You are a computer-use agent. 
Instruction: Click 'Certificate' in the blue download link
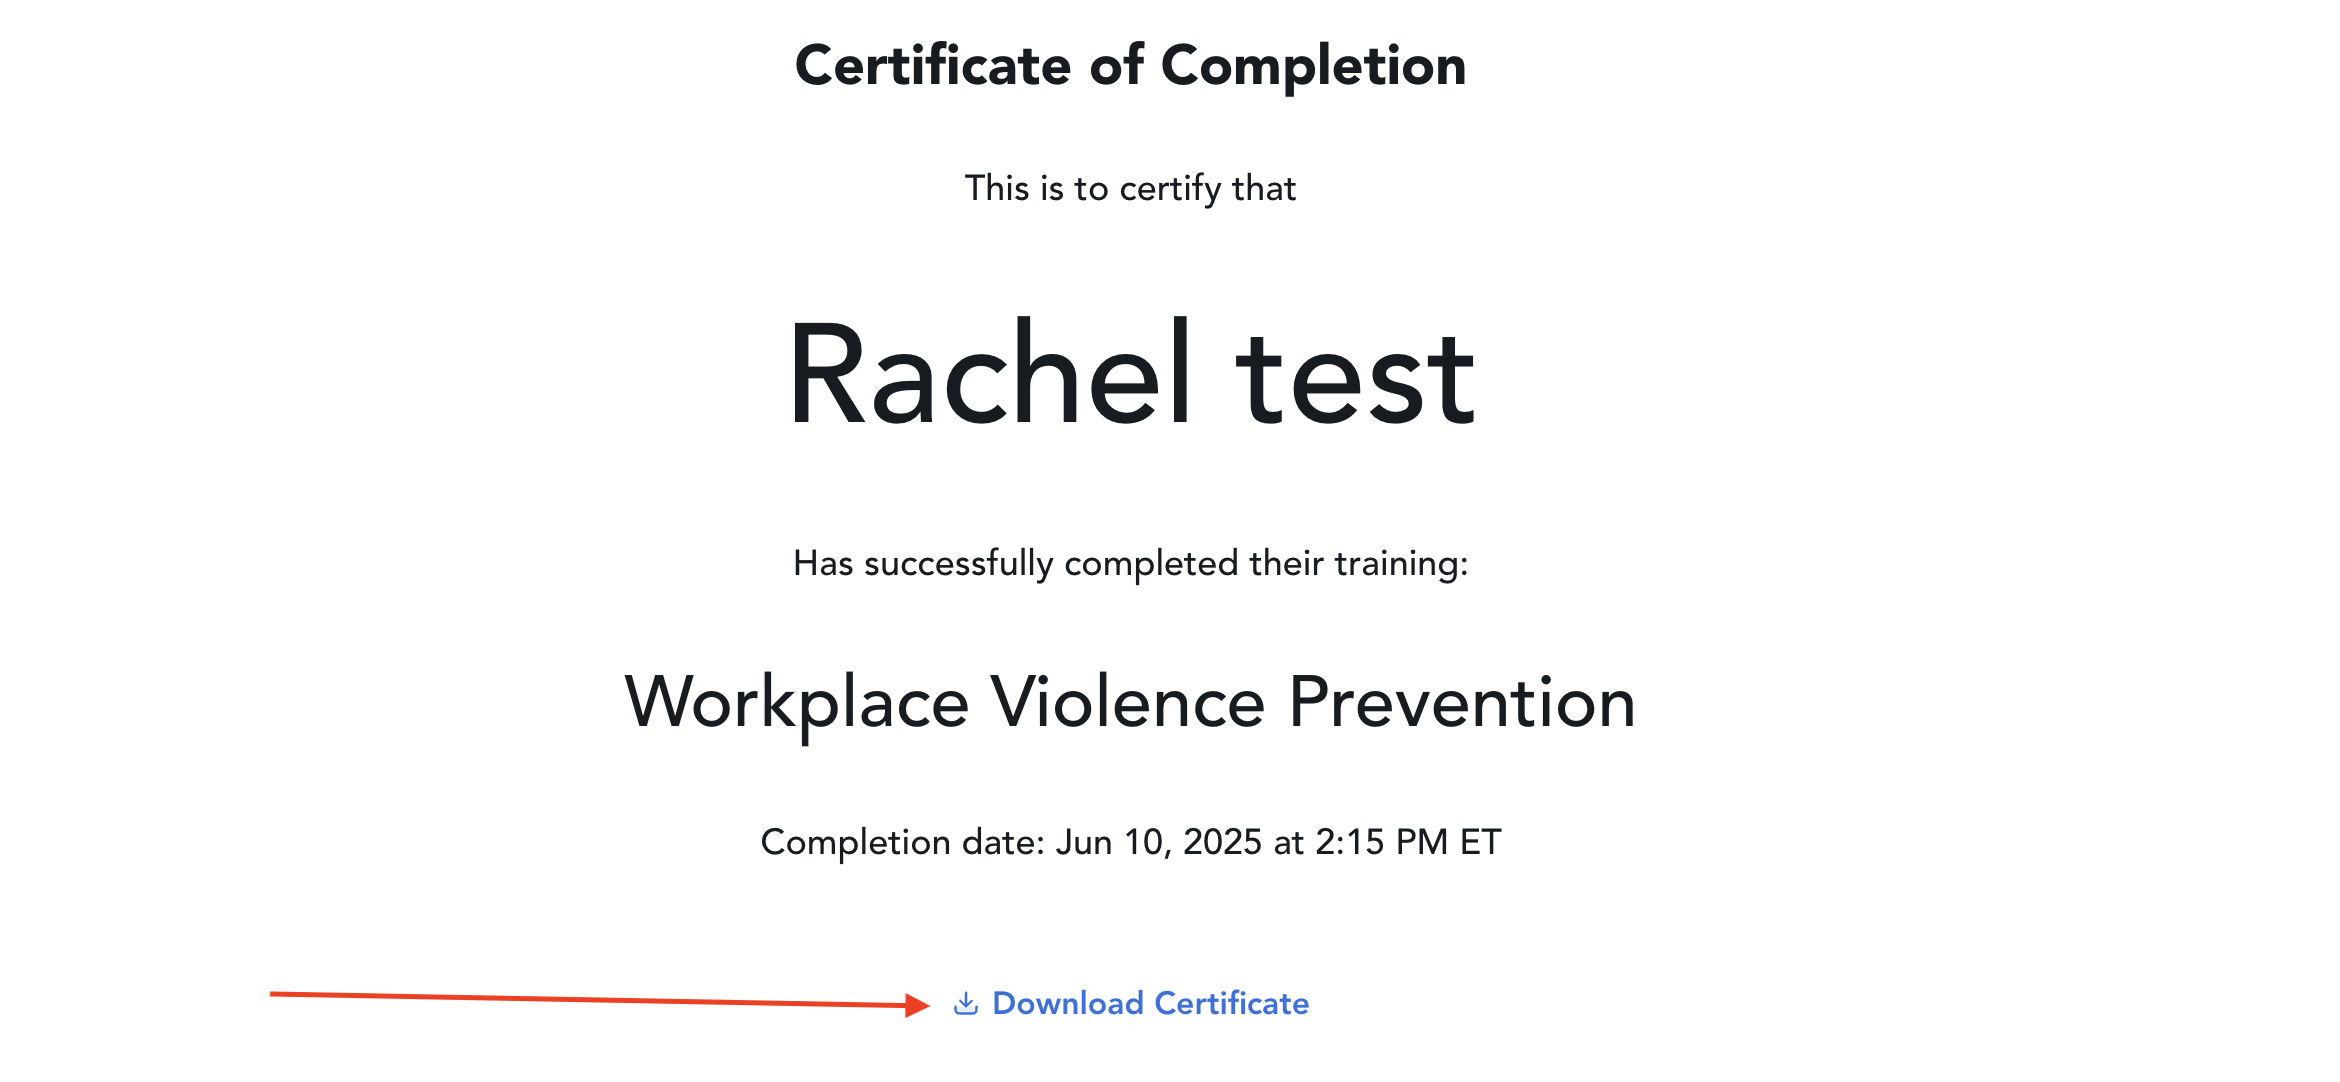click(1232, 1003)
